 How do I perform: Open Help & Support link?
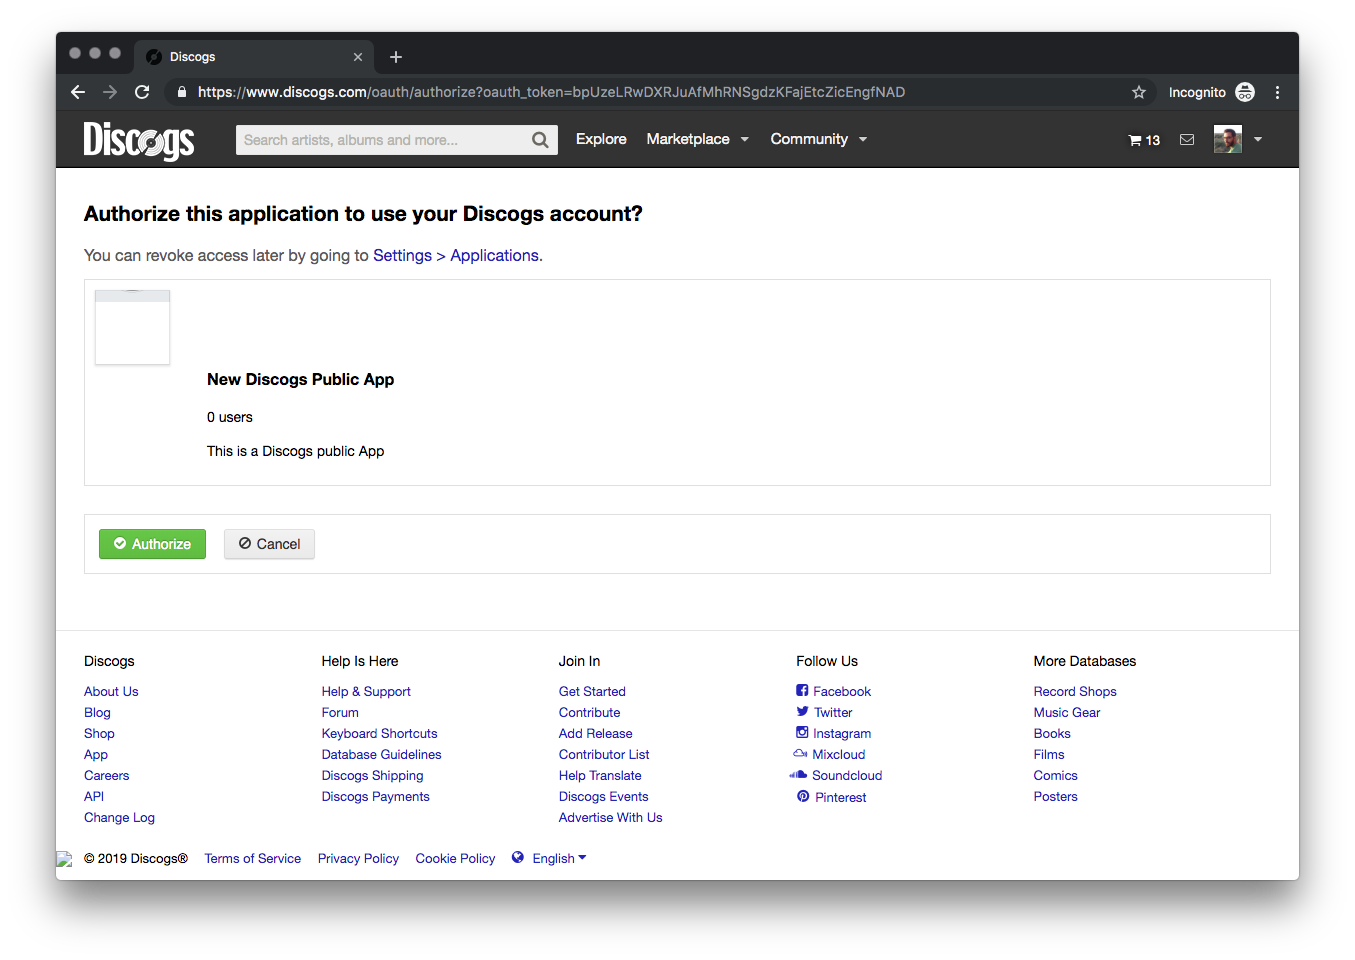366,691
